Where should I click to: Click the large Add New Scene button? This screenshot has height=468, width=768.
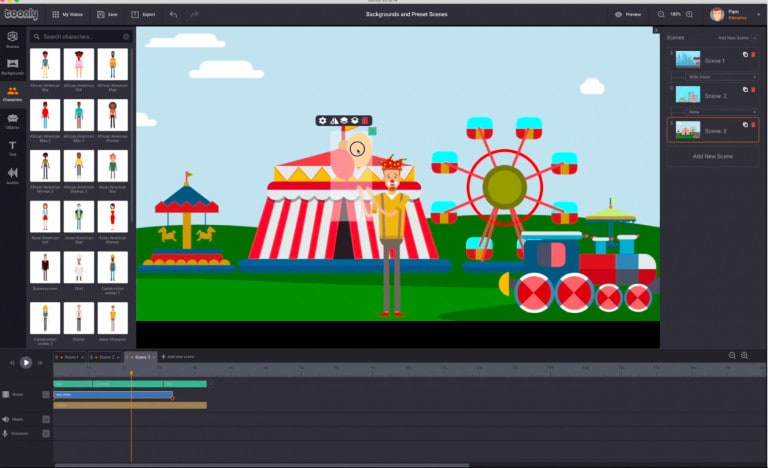point(713,156)
